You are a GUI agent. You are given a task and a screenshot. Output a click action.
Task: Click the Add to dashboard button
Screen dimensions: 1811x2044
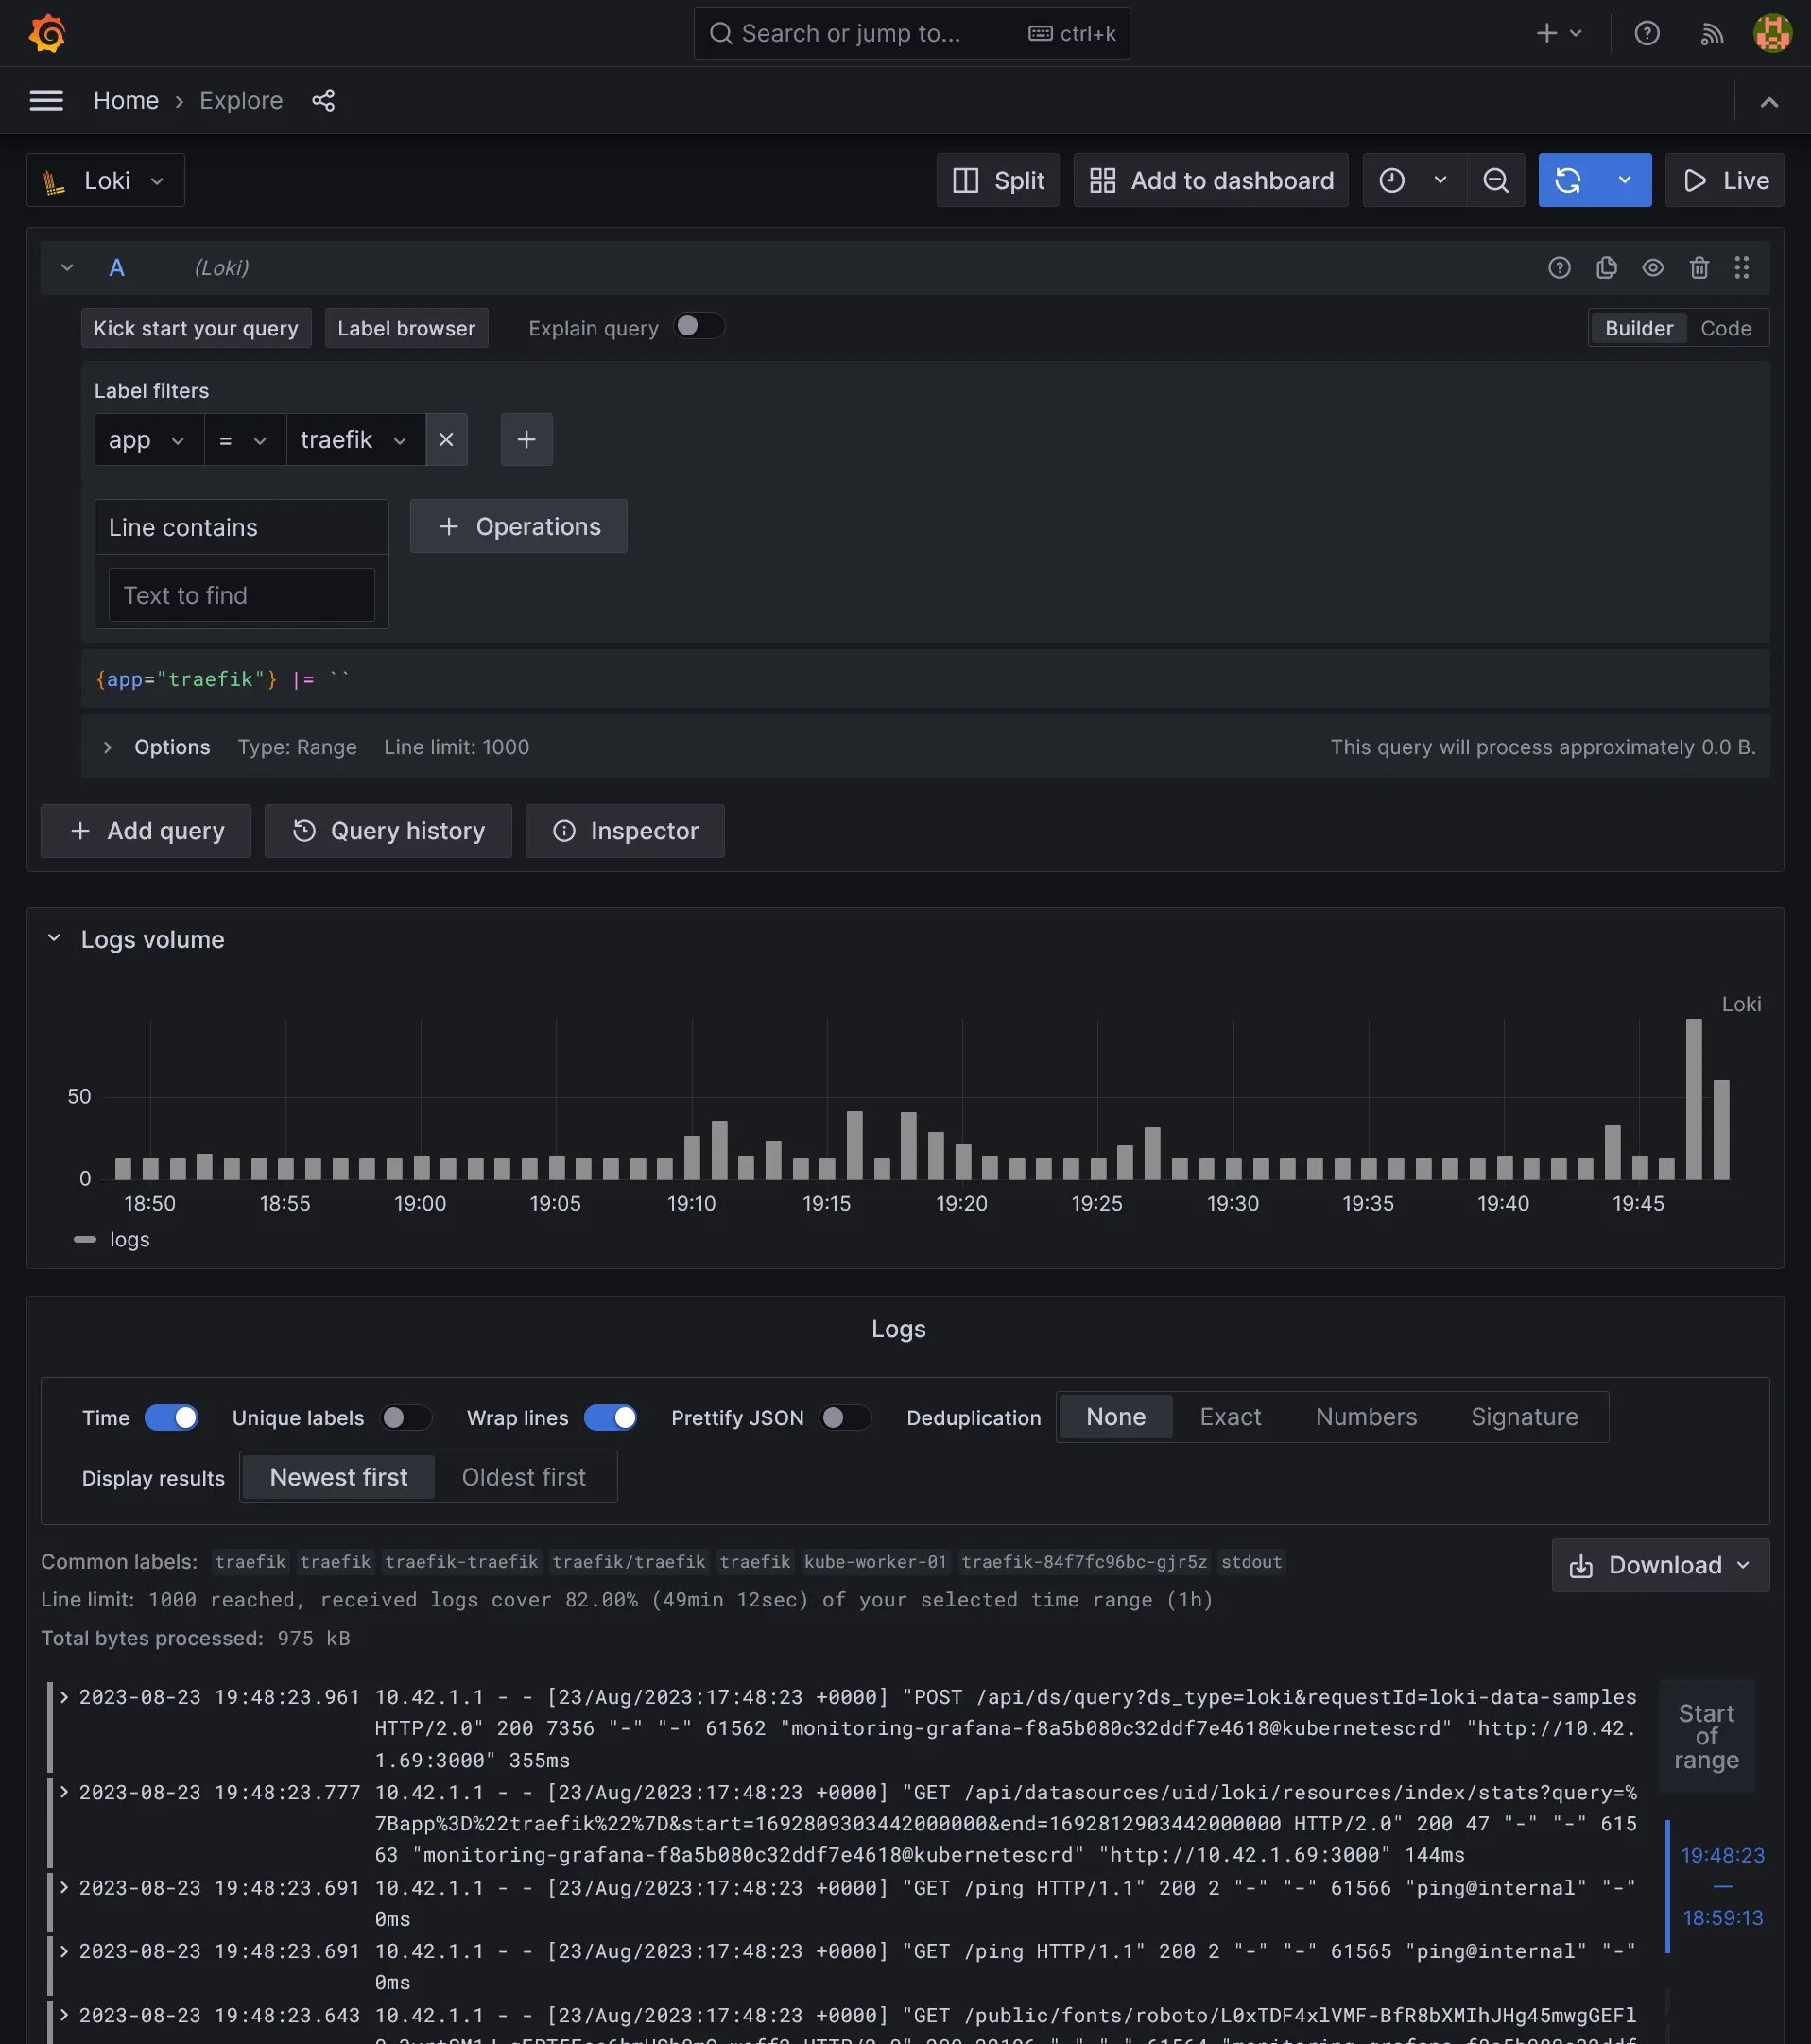(x=1210, y=181)
